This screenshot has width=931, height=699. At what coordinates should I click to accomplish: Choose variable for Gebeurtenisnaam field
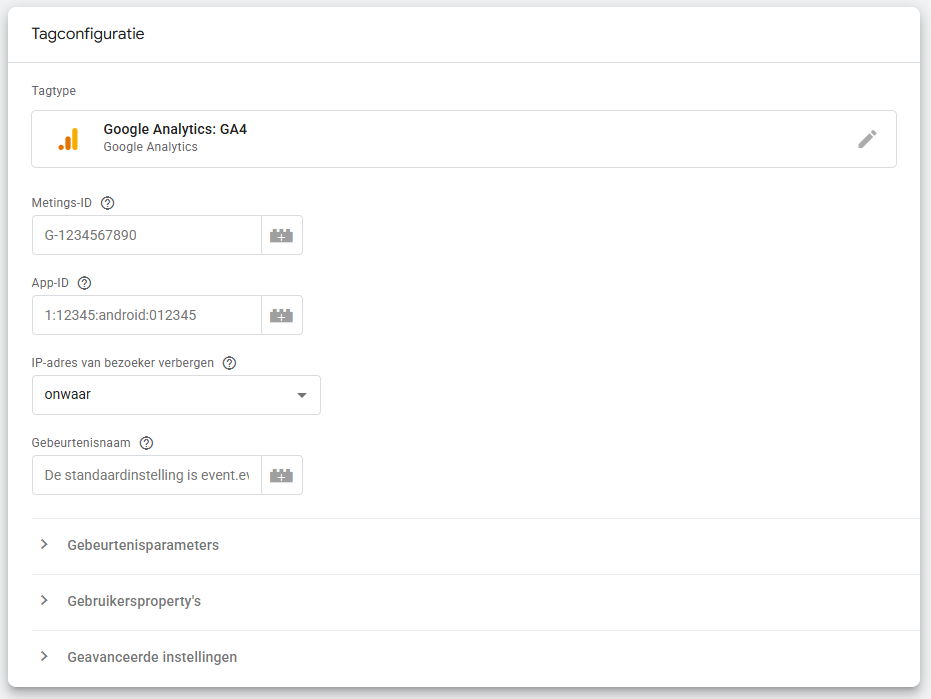click(281, 476)
